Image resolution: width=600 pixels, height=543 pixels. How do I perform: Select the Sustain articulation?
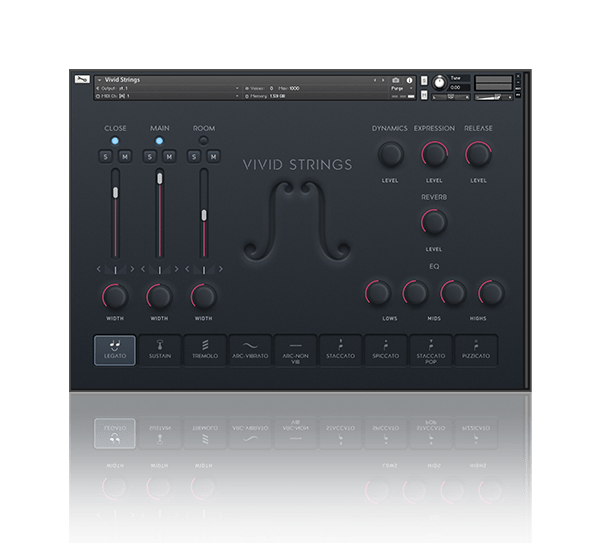point(160,349)
